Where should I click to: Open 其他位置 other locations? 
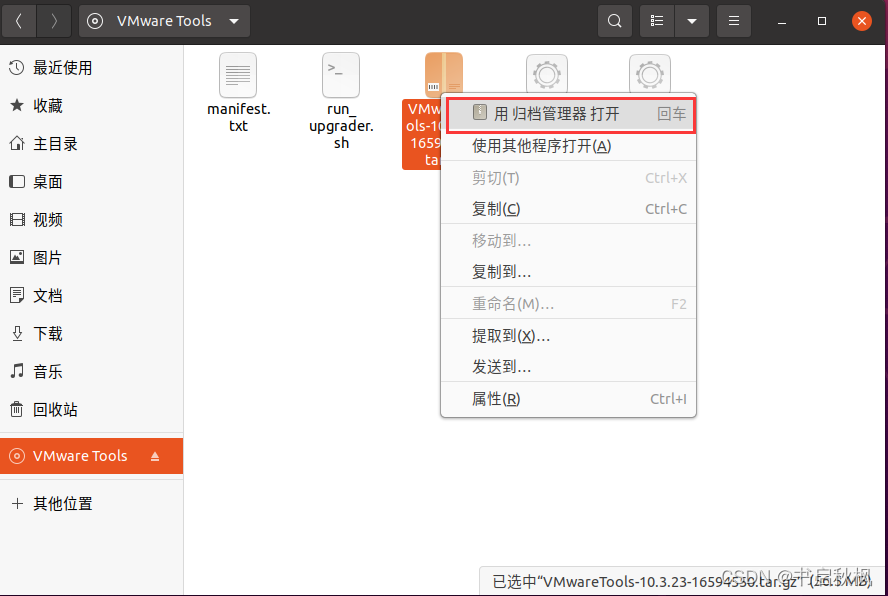point(91,504)
